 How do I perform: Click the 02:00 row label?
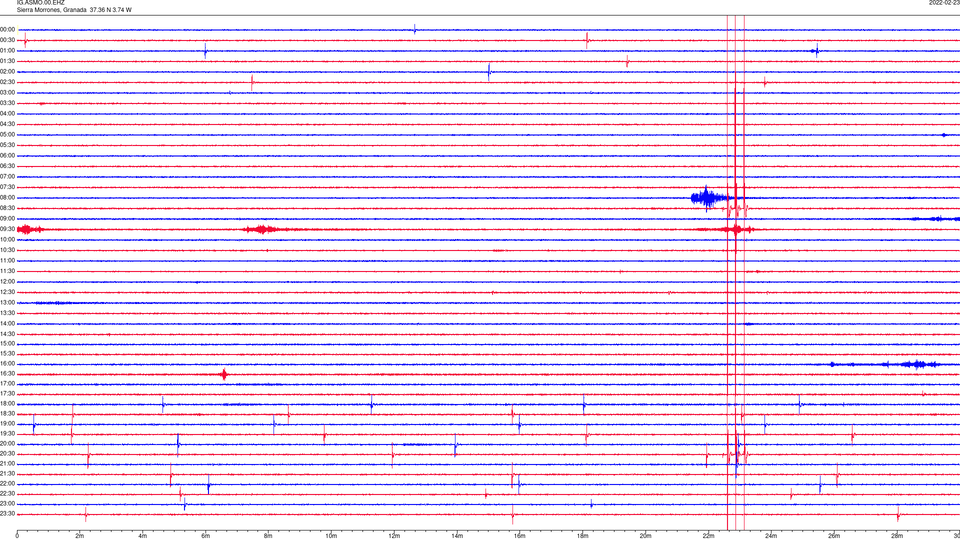pyautogui.click(x=7, y=72)
